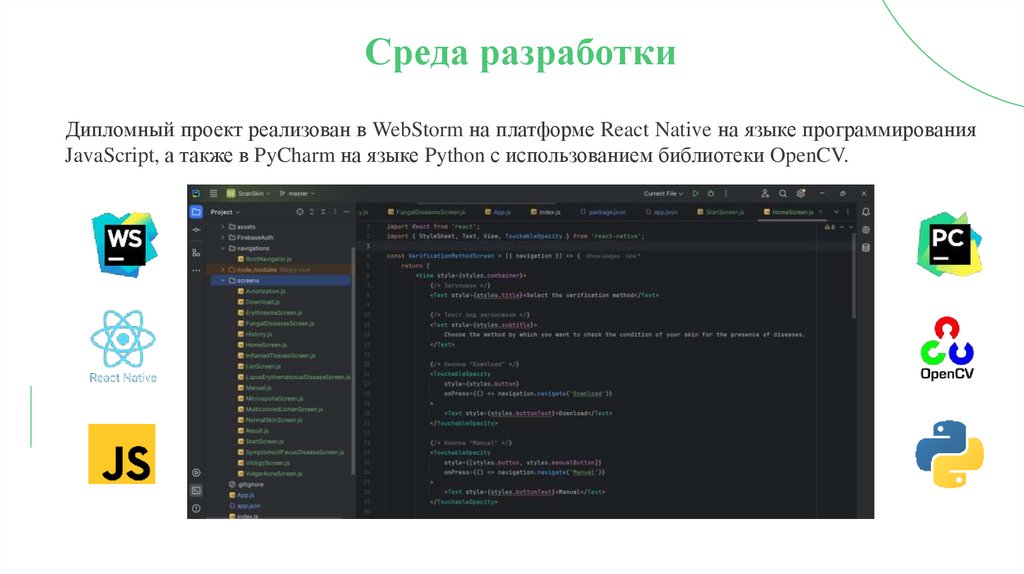This screenshot has width=1024, height=574.
Task: Select VulgarAcneScreen.js in the project tree
Action: tap(270, 473)
